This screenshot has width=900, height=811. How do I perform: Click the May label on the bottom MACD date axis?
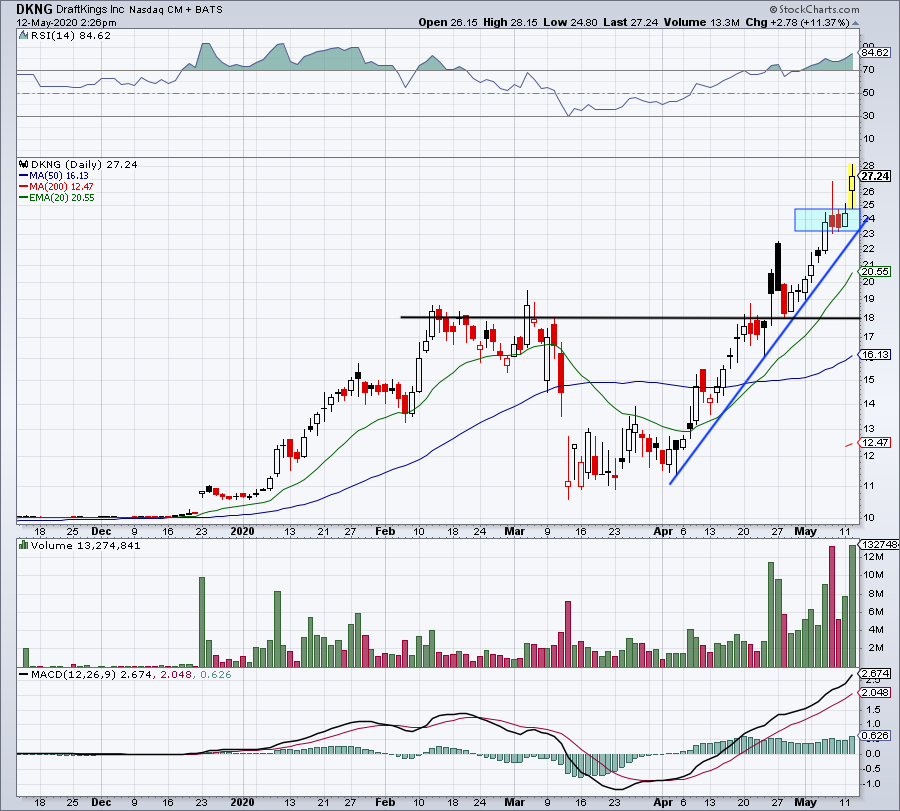805,802
